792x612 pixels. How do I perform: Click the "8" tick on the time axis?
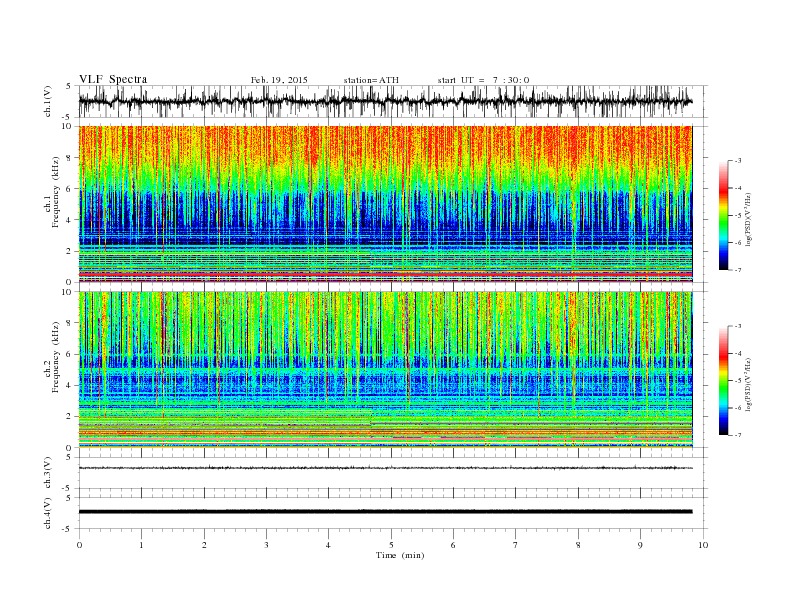click(x=578, y=545)
